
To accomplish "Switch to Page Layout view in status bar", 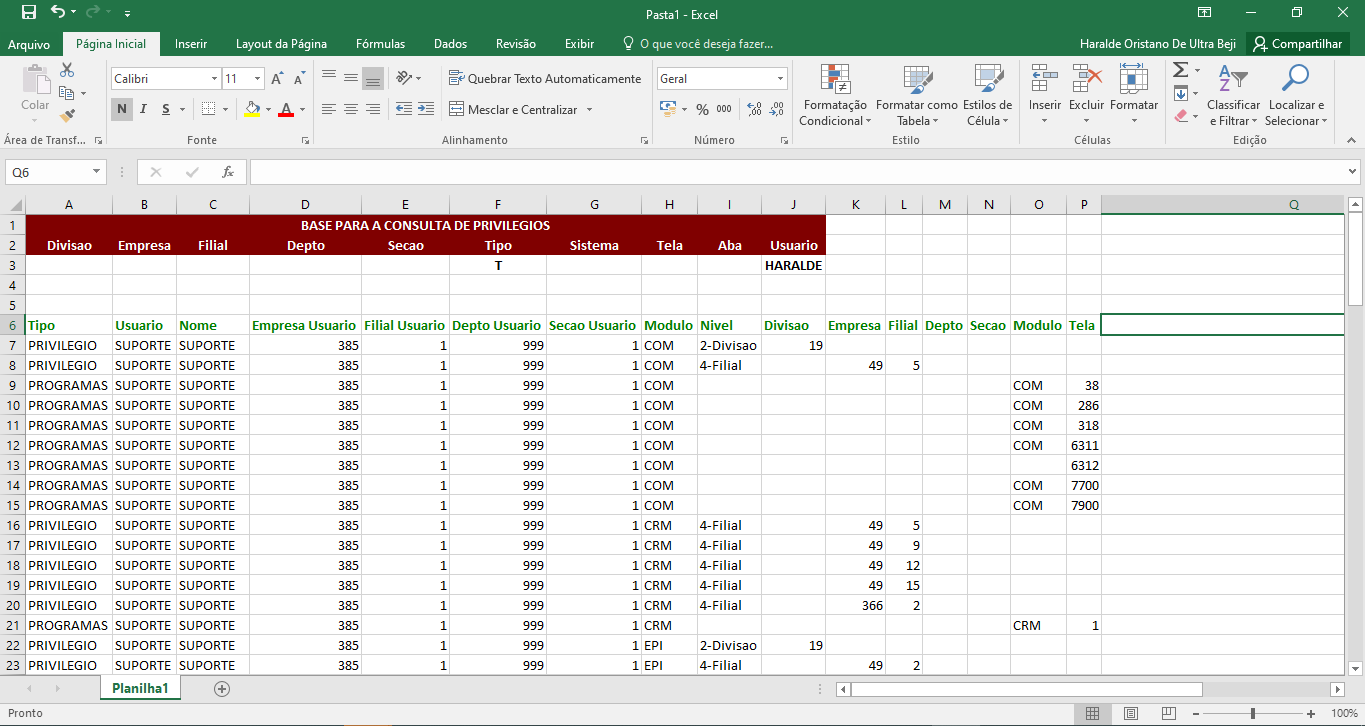I will pos(1129,714).
